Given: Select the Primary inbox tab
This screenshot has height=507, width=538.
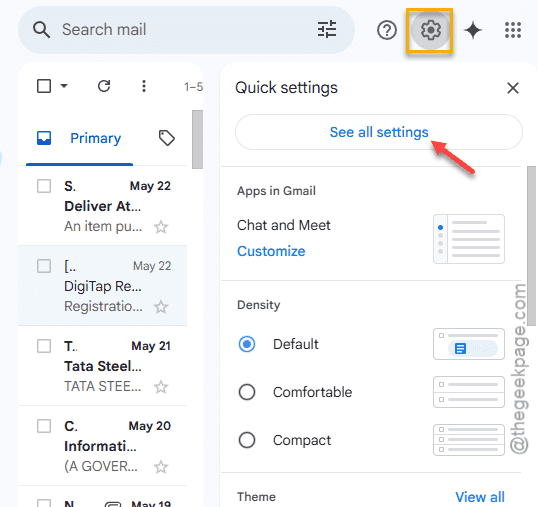Looking at the screenshot, I should 79,138.
